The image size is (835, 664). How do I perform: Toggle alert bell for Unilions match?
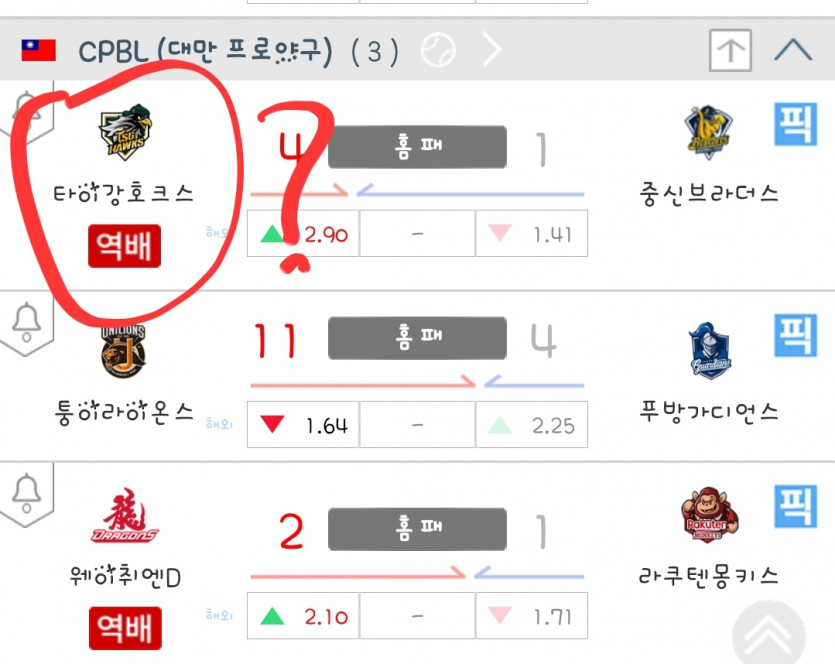(x=27, y=323)
